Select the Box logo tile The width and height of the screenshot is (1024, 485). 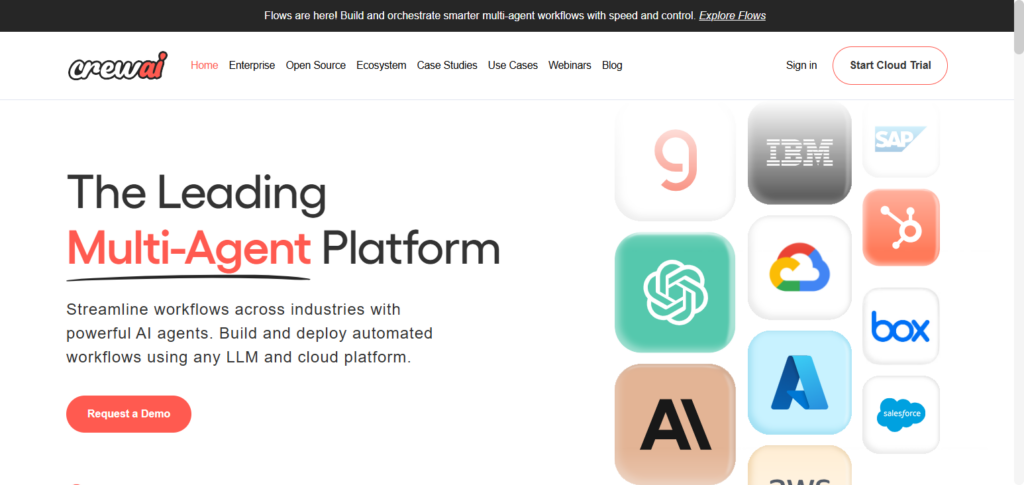[901, 327]
